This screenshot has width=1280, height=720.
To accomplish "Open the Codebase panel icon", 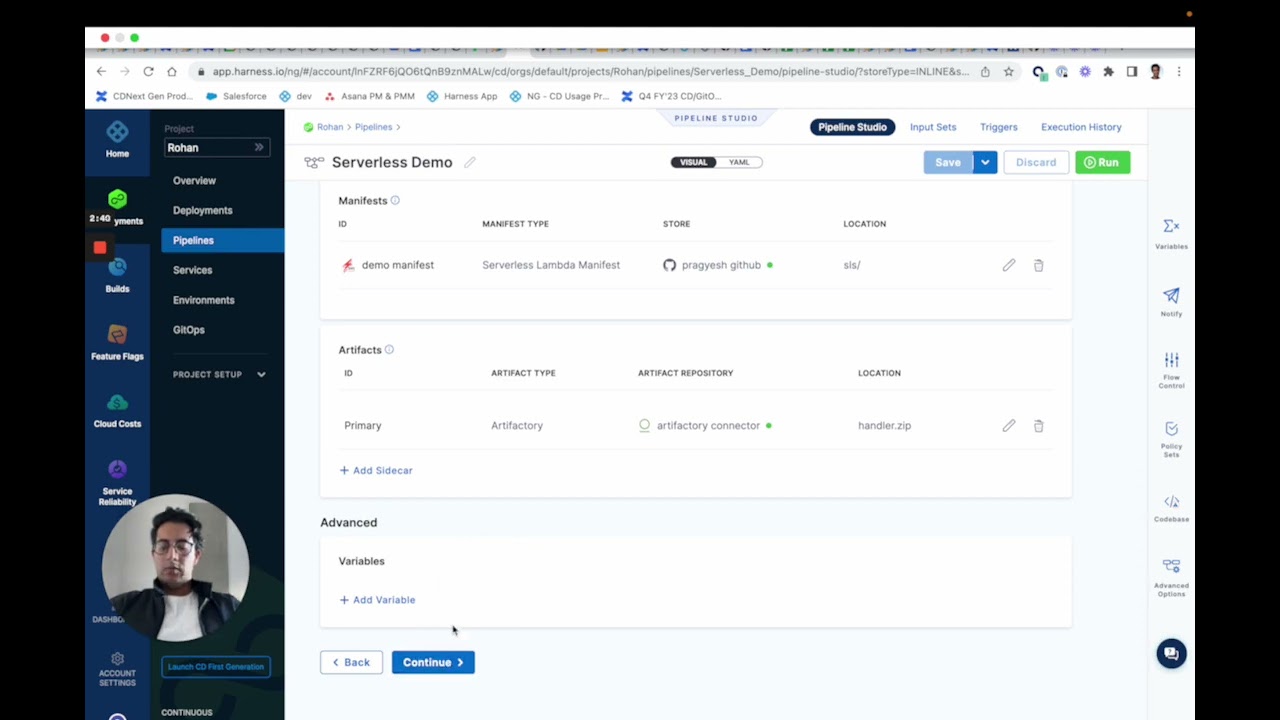I will point(1171,502).
